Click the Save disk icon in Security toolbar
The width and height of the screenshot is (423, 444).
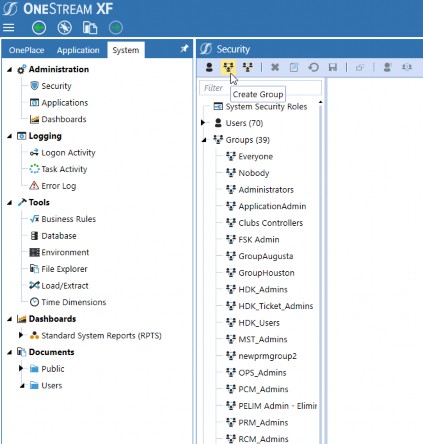coord(333,67)
